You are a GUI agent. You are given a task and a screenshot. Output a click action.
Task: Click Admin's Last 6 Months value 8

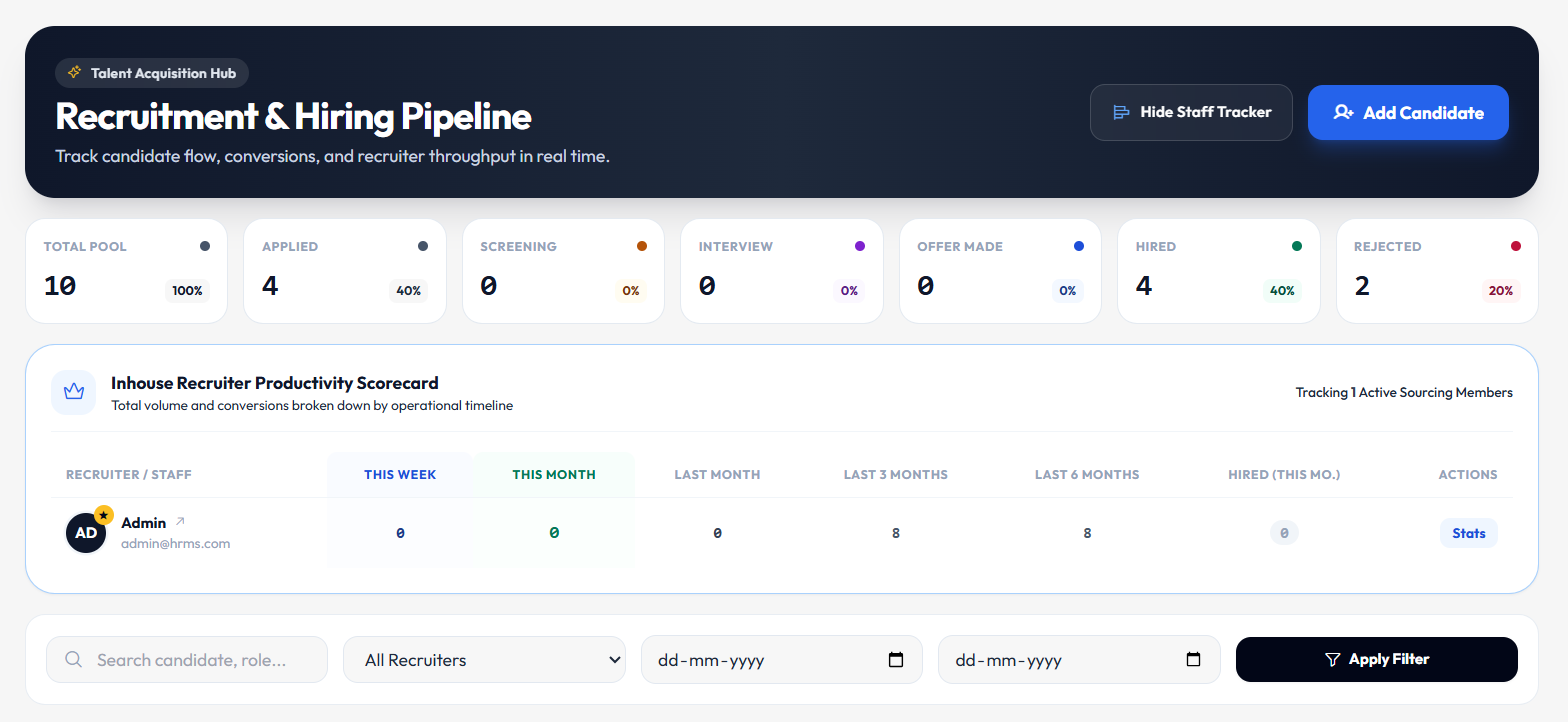click(1087, 534)
